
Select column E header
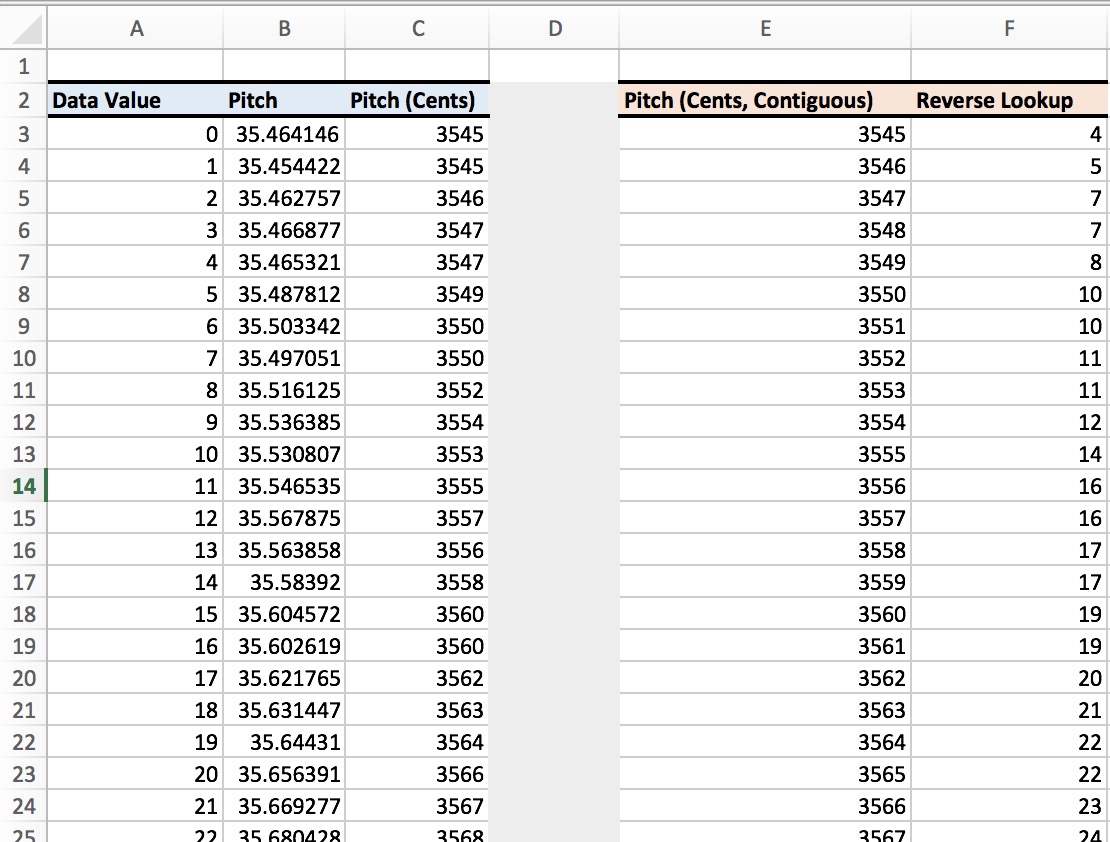click(764, 28)
